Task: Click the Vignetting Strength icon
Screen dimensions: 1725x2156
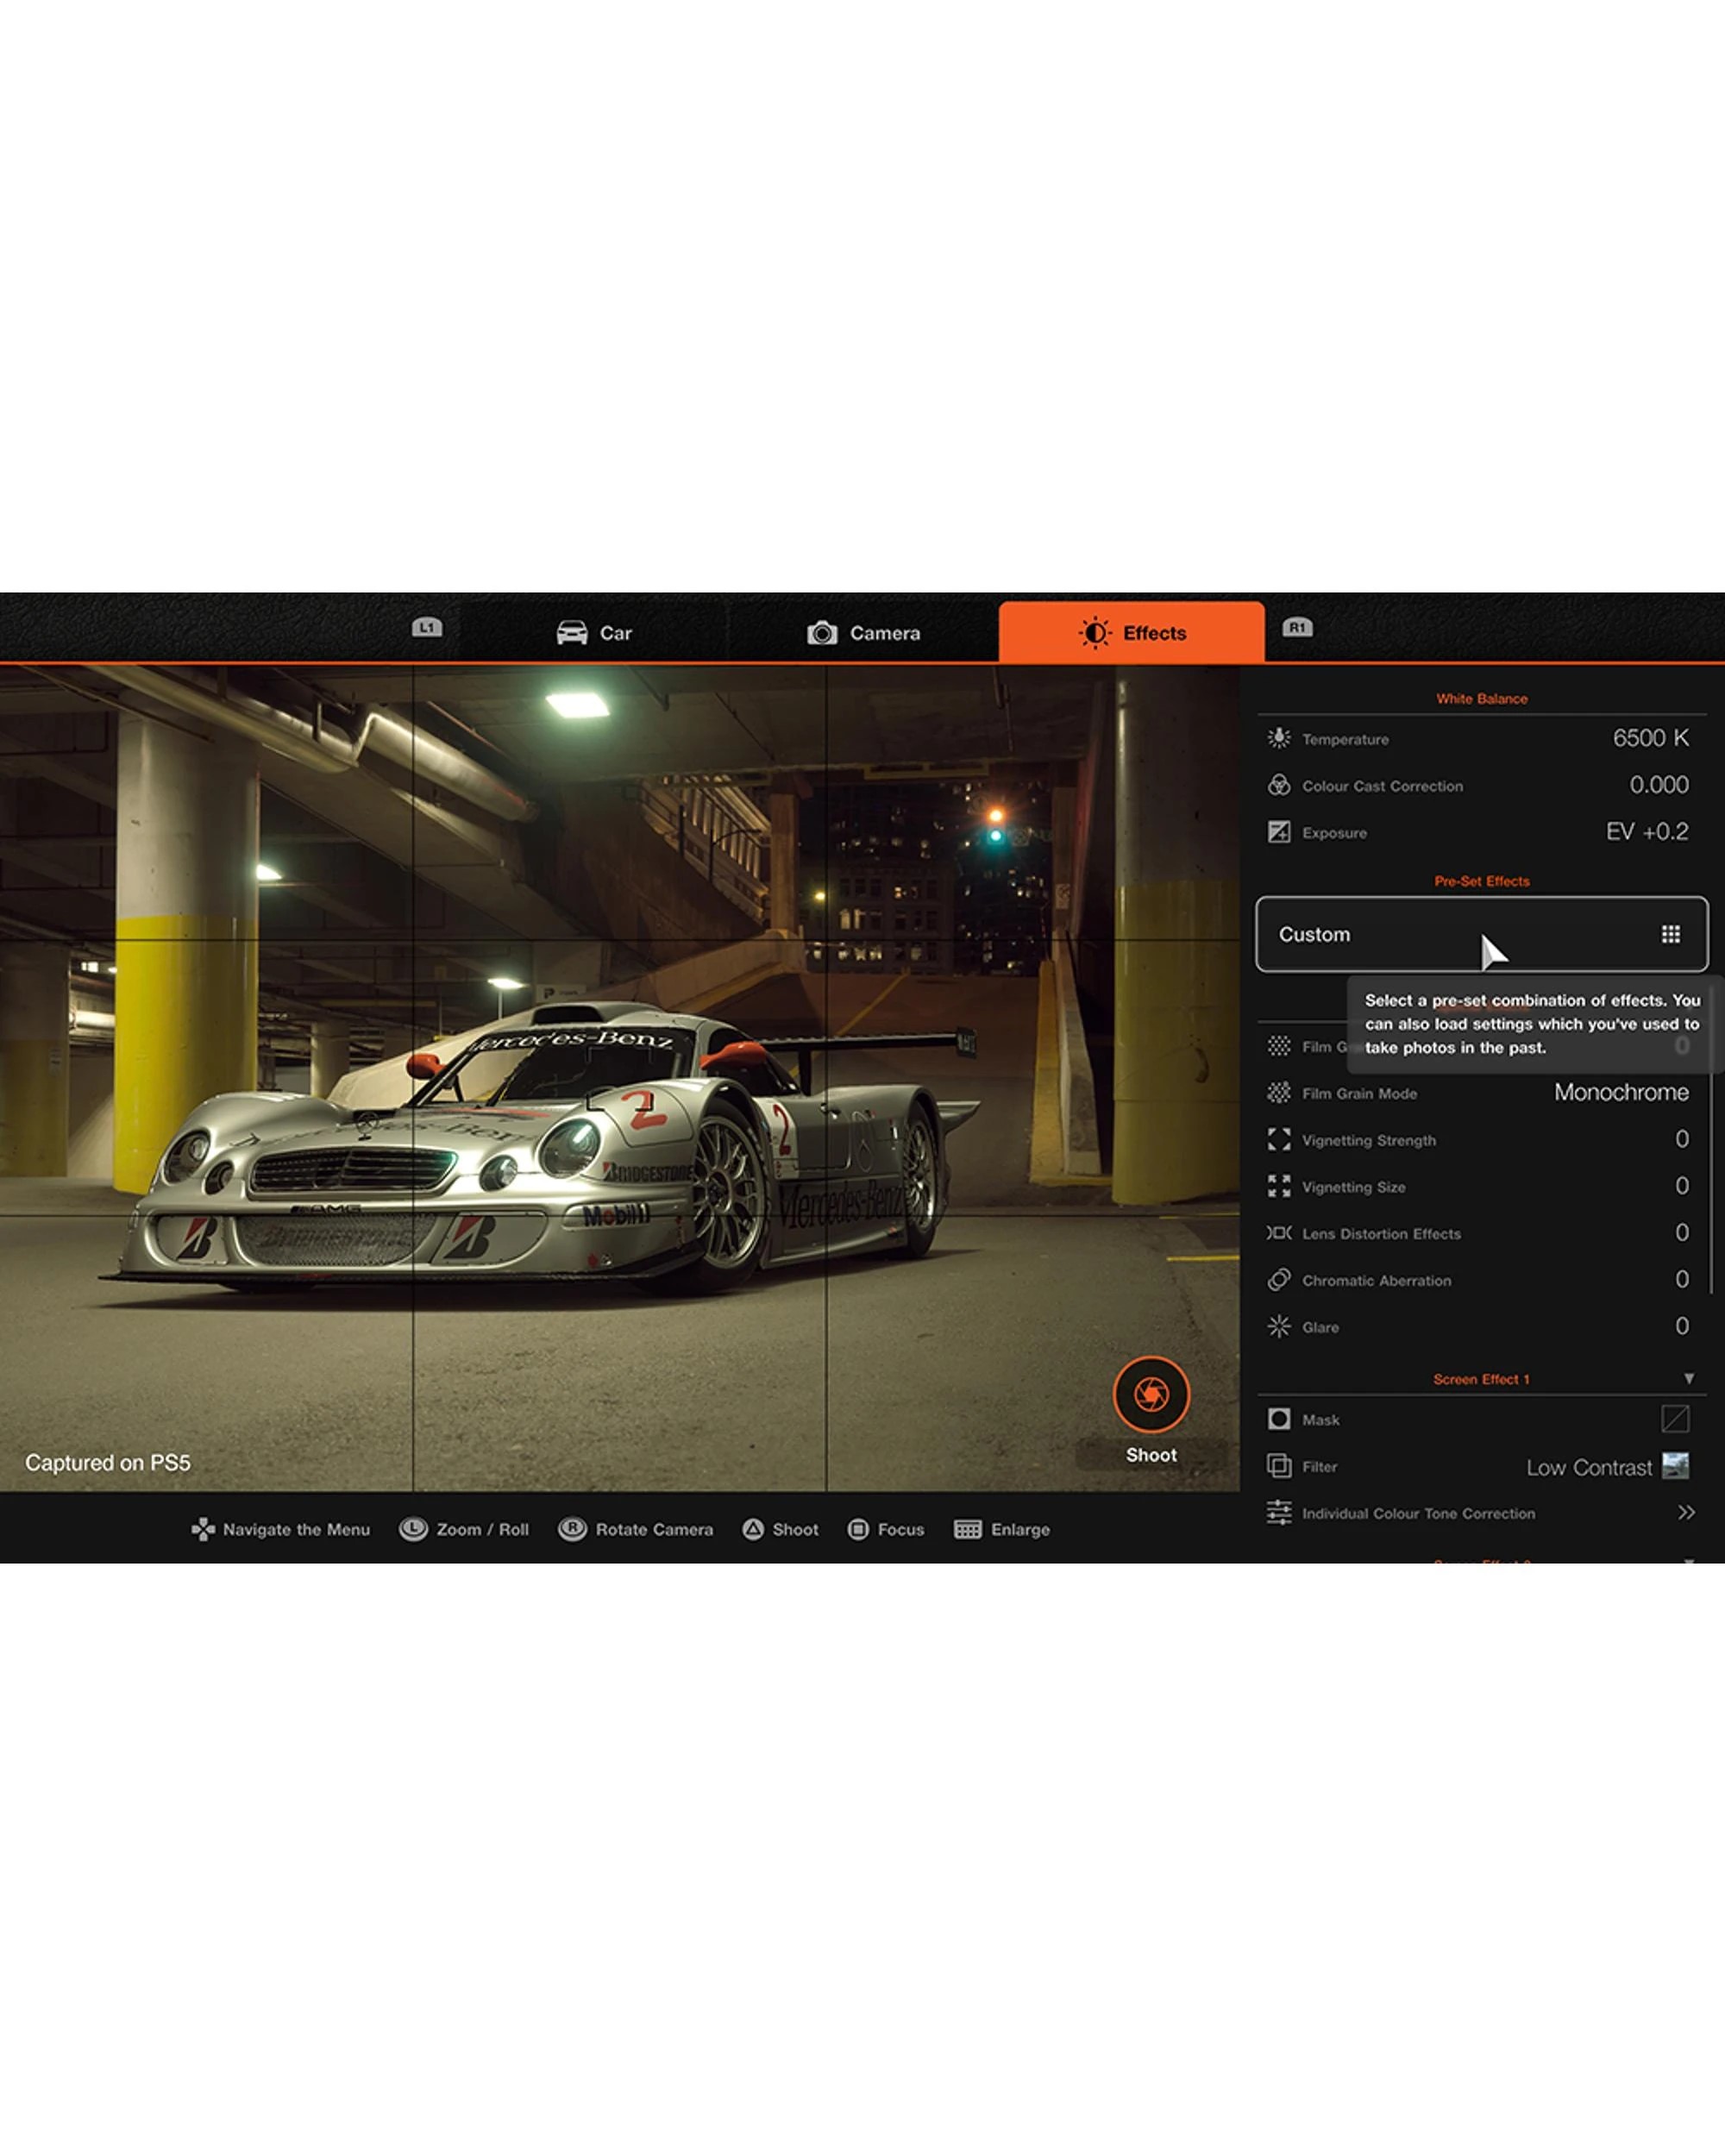Action: [1281, 1140]
